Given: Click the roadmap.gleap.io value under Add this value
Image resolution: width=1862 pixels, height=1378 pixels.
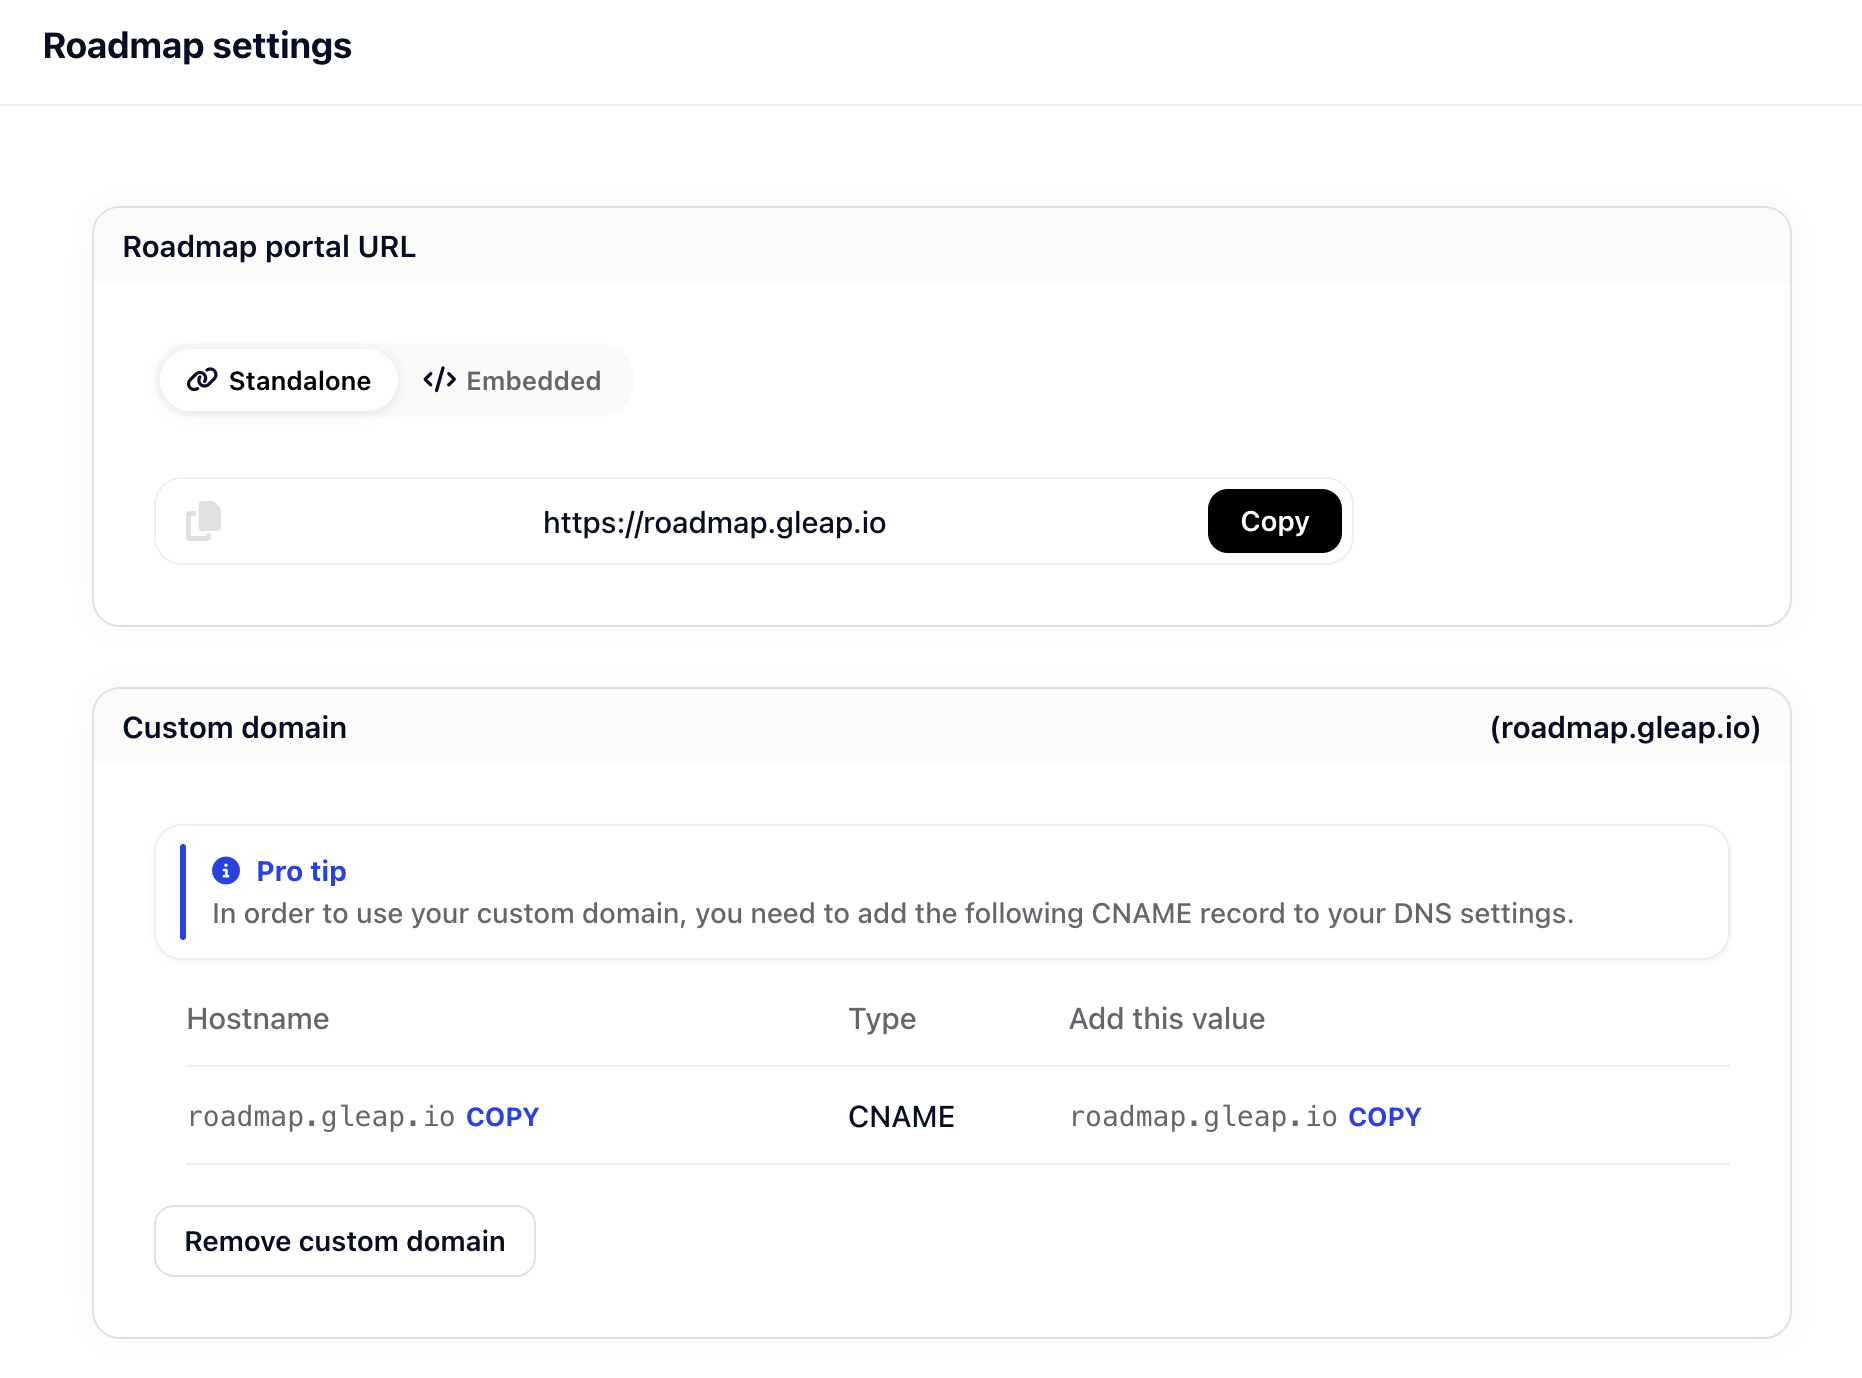Looking at the screenshot, I should [1203, 1117].
